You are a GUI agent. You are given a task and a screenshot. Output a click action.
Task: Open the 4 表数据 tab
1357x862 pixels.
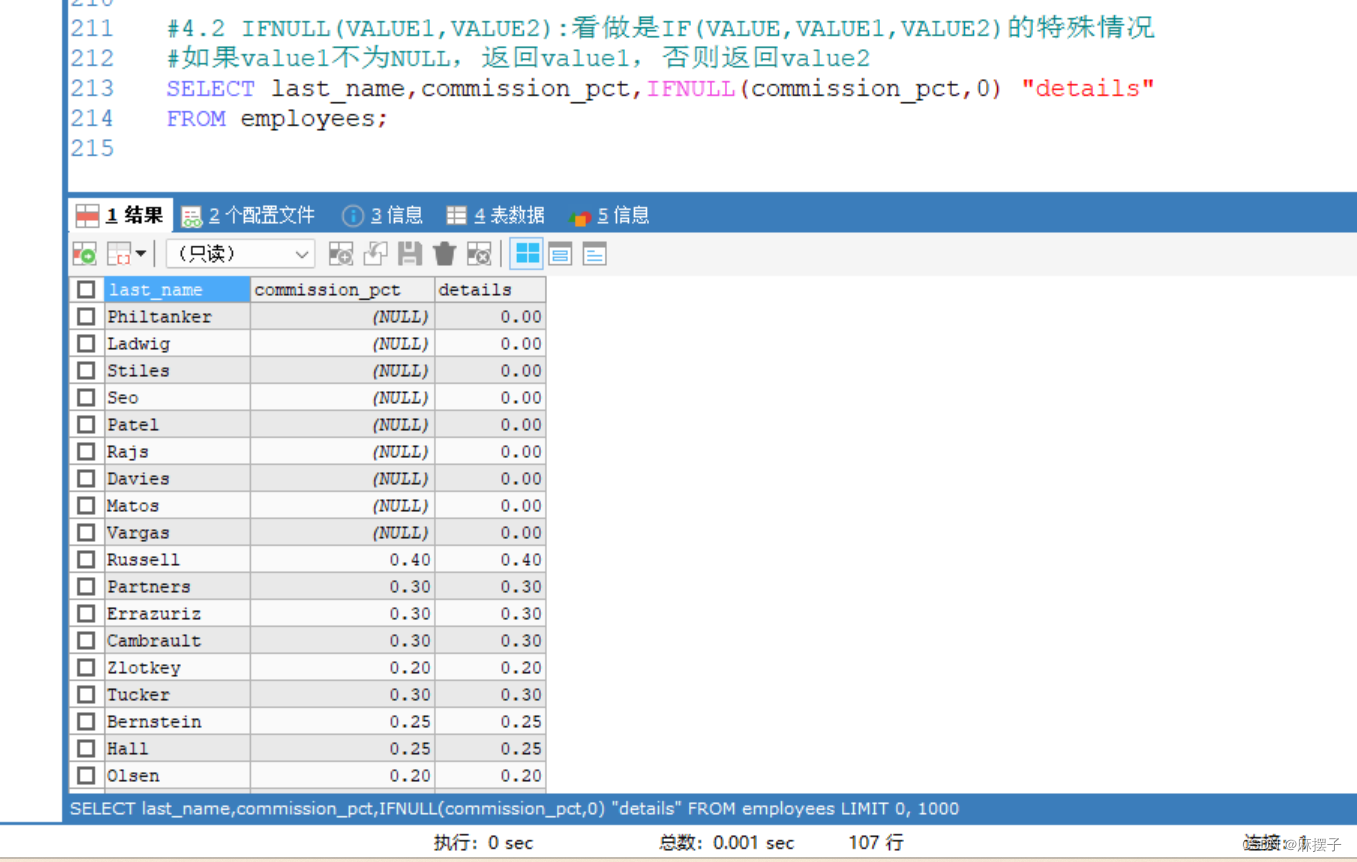coord(495,215)
